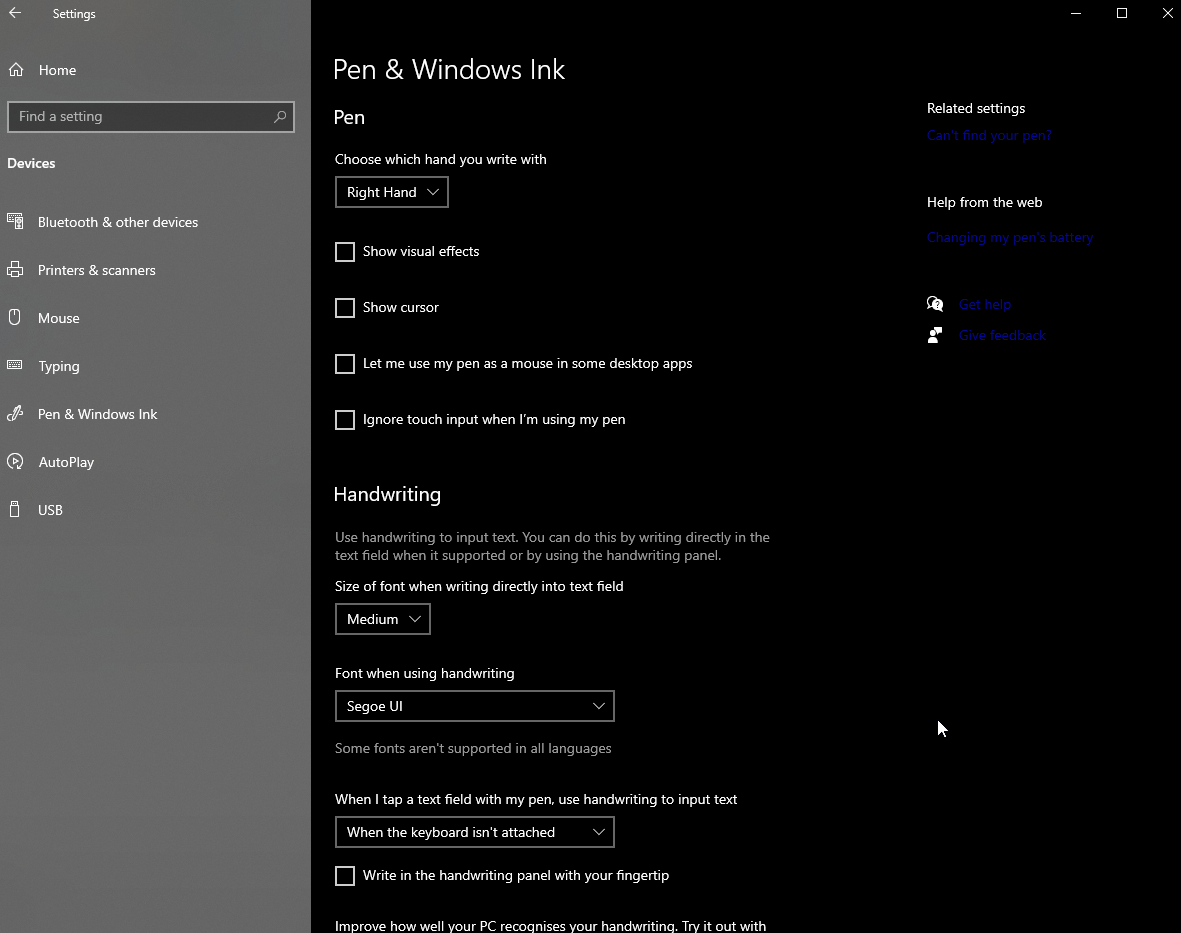The width and height of the screenshot is (1181, 933).
Task: Click the Give feedback link
Action: [x=1002, y=336]
